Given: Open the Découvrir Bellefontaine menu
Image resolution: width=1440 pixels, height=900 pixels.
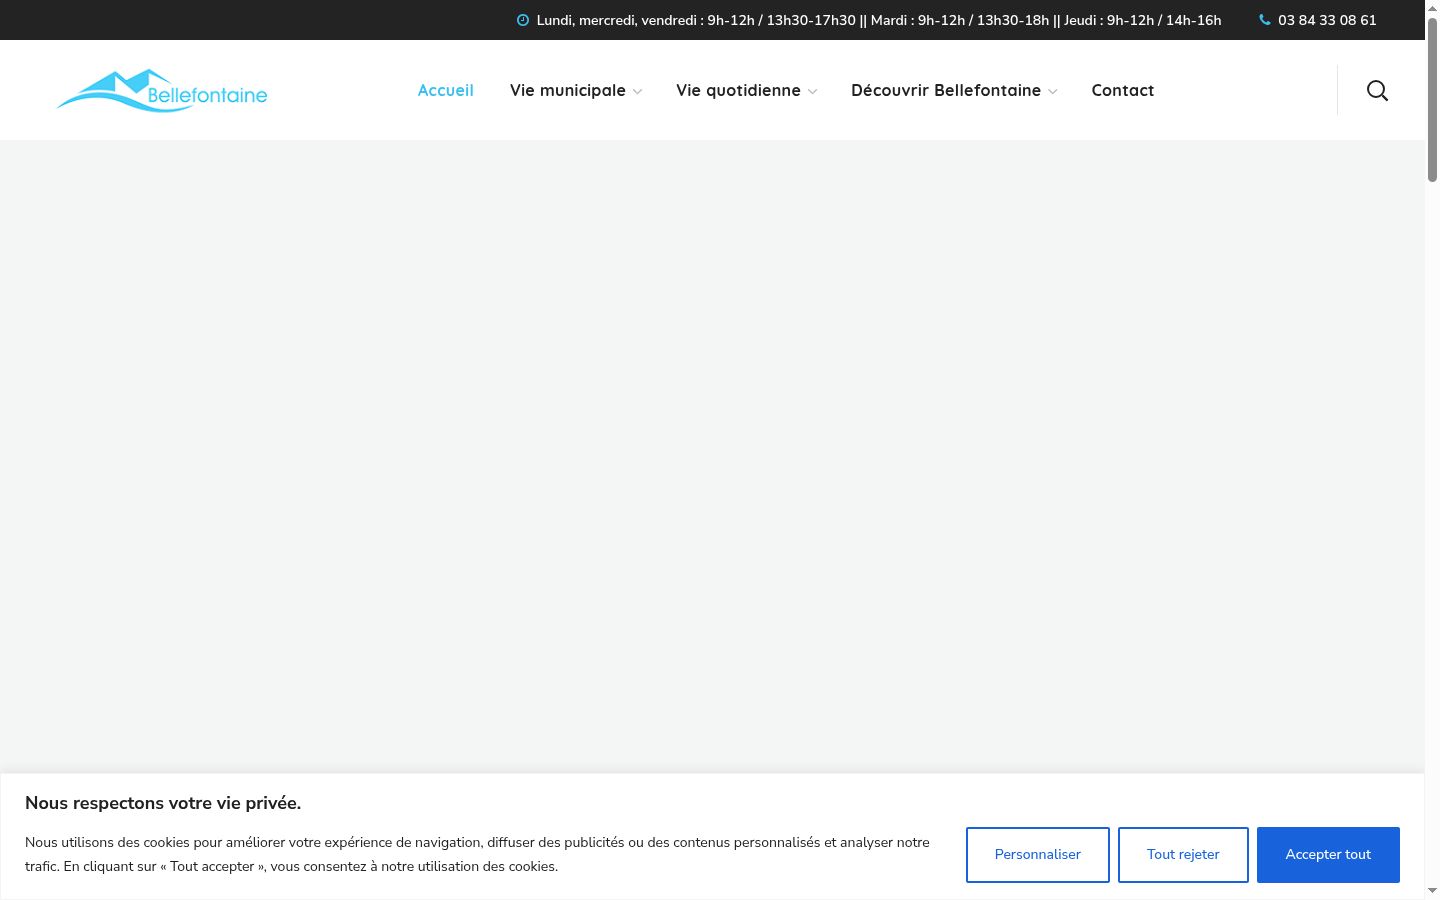Looking at the screenshot, I should pyautogui.click(x=946, y=90).
